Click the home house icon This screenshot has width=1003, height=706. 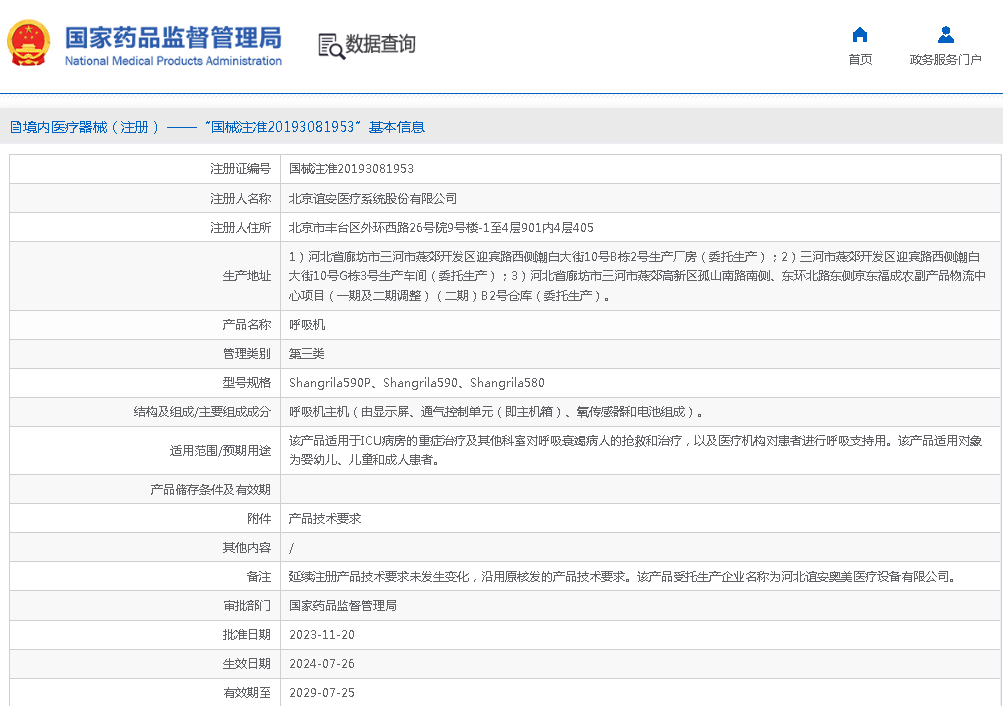click(x=859, y=35)
